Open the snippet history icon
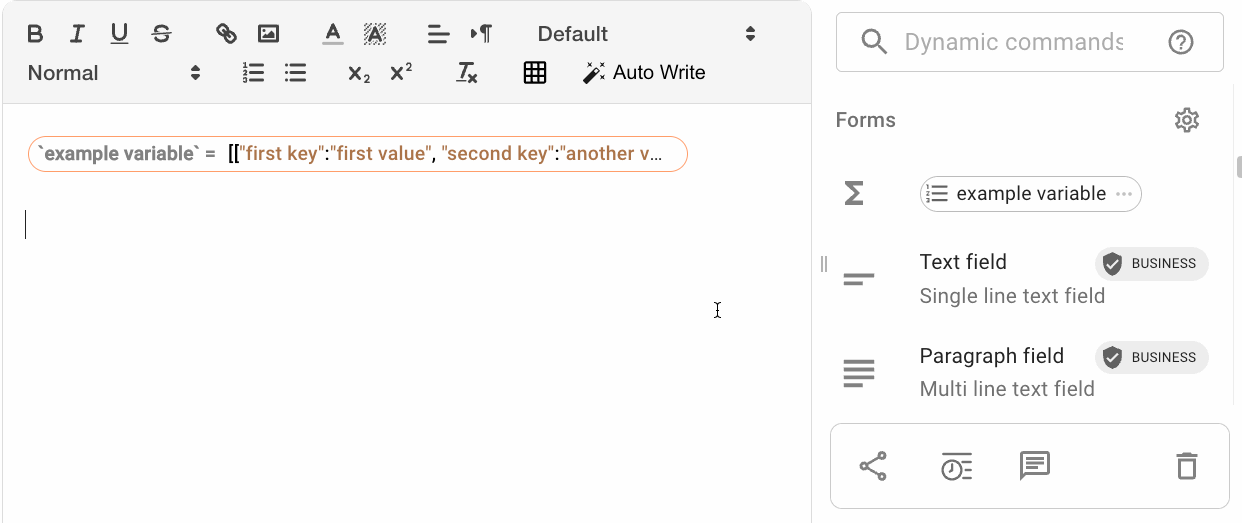Image resolution: width=1242 pixels, height=523 pixels. coord(956,466)
